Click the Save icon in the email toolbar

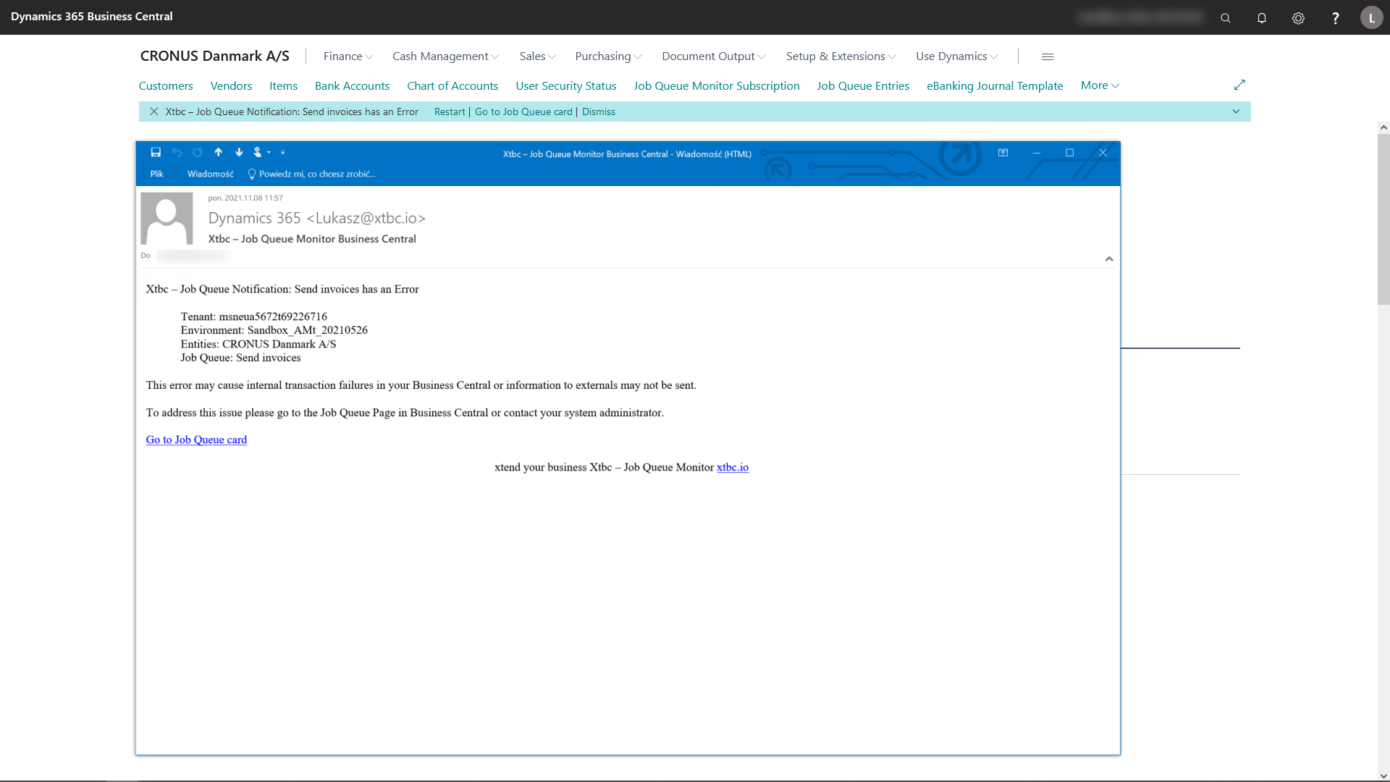[x=156, y=152]
